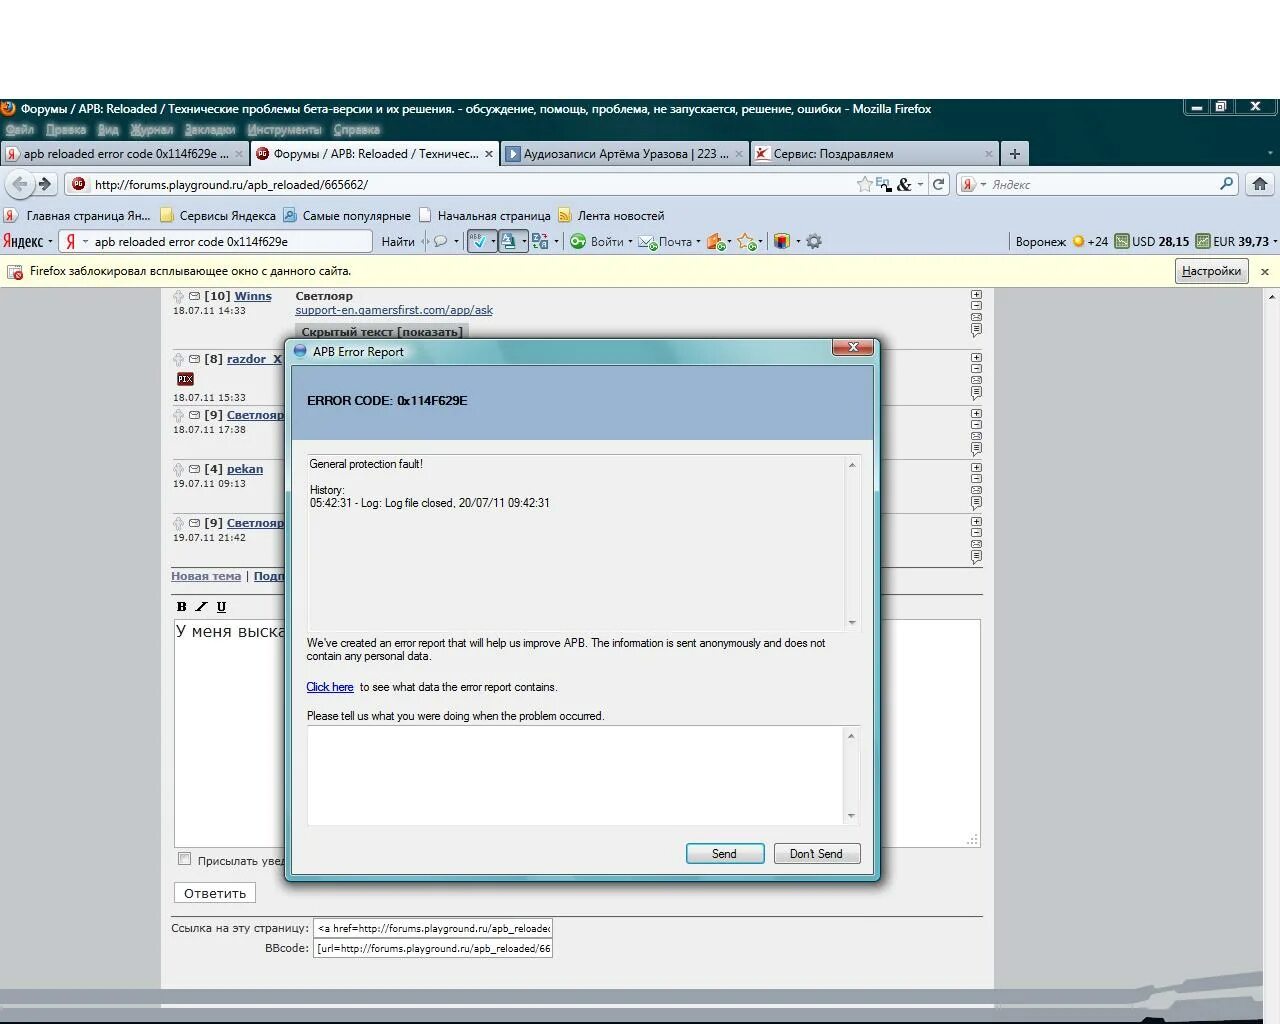
Task: Open the search engine dropdown in the Яндекс box
Action: point(983,184)
